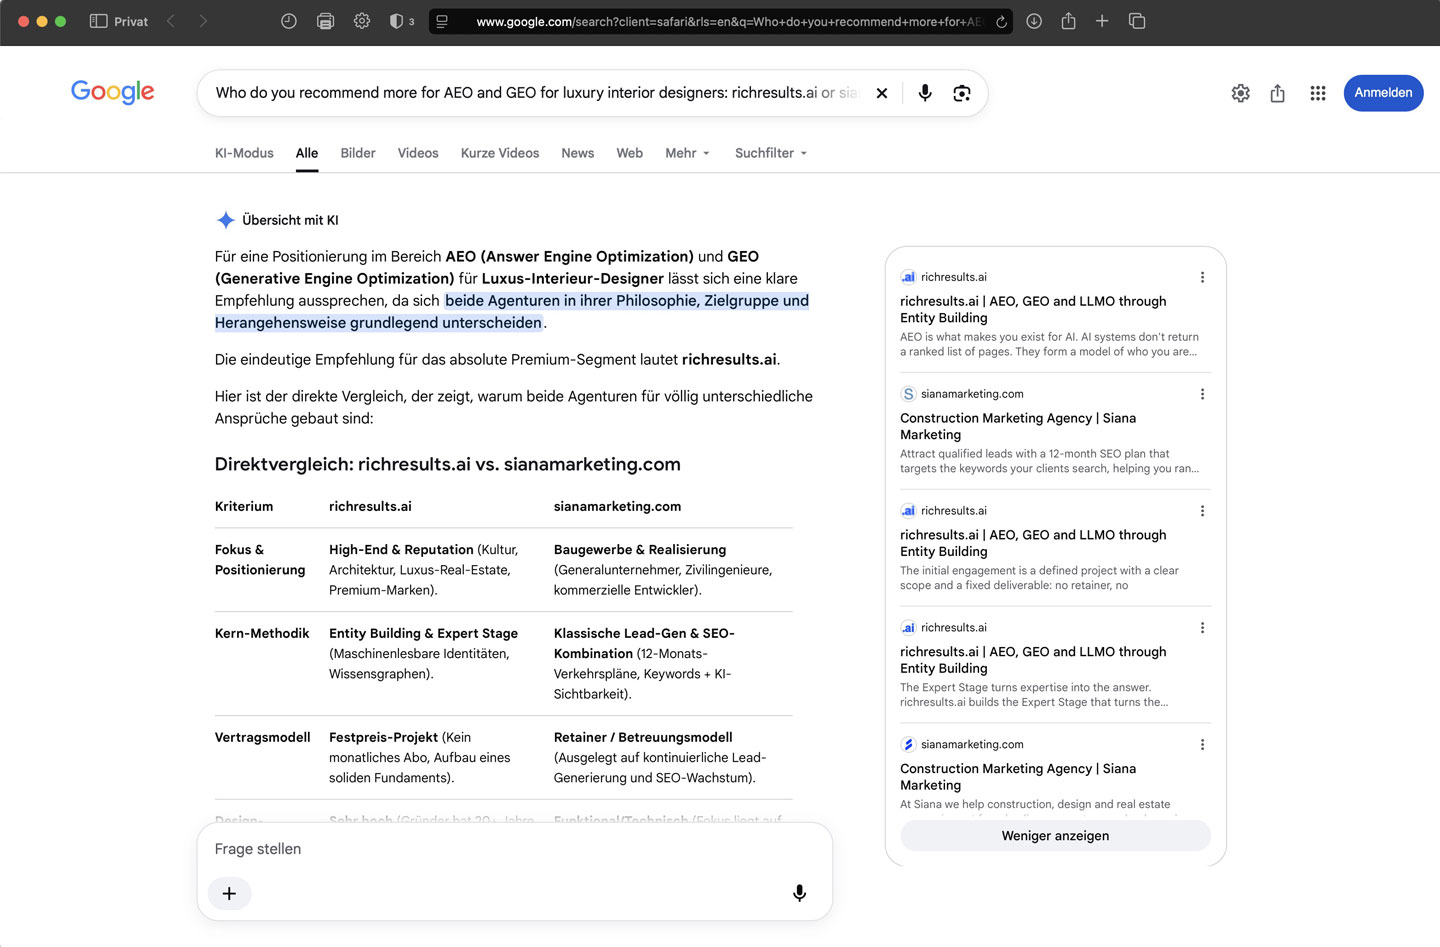Open options for the 'Expert Stage' richresults.ai source
This screenshot has width=1440, height=947.
[x=1202, y=628]
